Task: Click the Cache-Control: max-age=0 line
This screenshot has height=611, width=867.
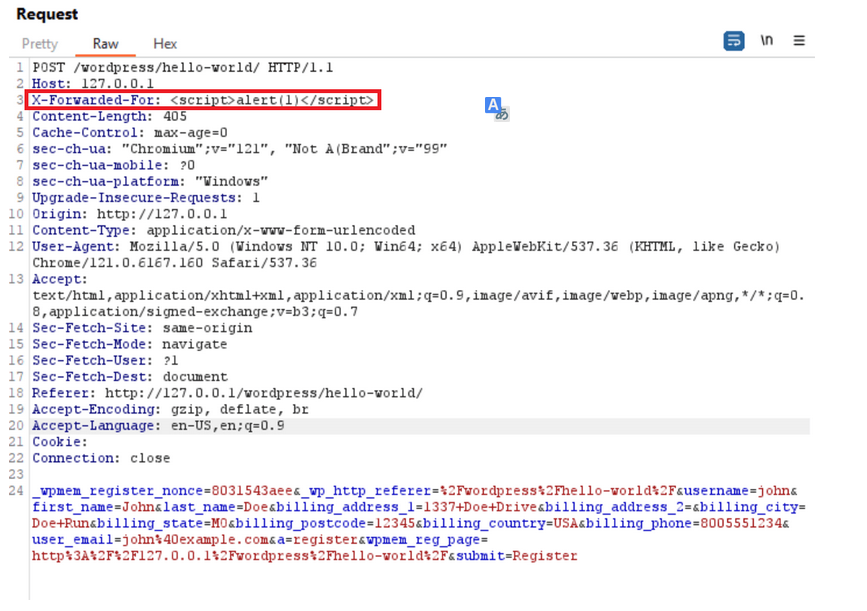Action: pyautogui.click(x=130, y=133)
